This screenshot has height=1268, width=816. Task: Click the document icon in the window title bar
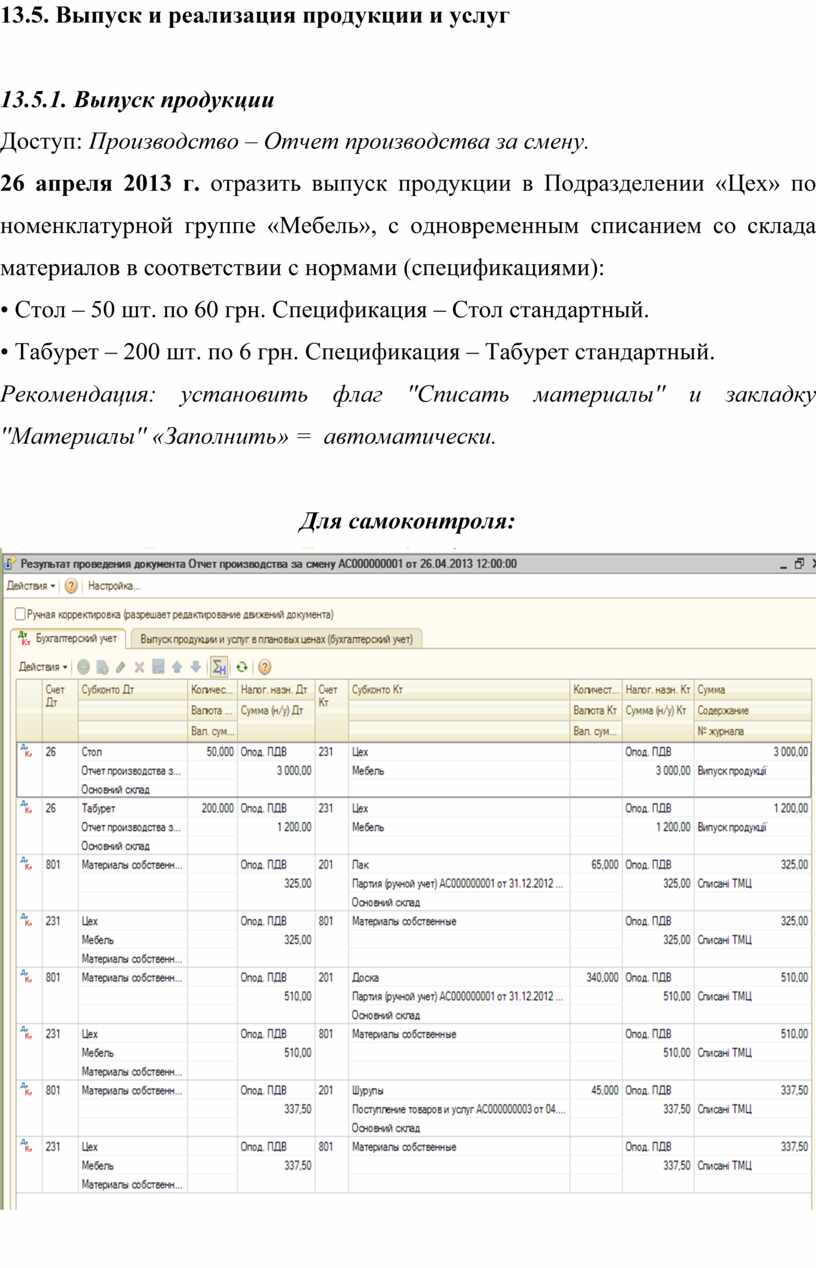pyautogui.click(x=9, y=564)
